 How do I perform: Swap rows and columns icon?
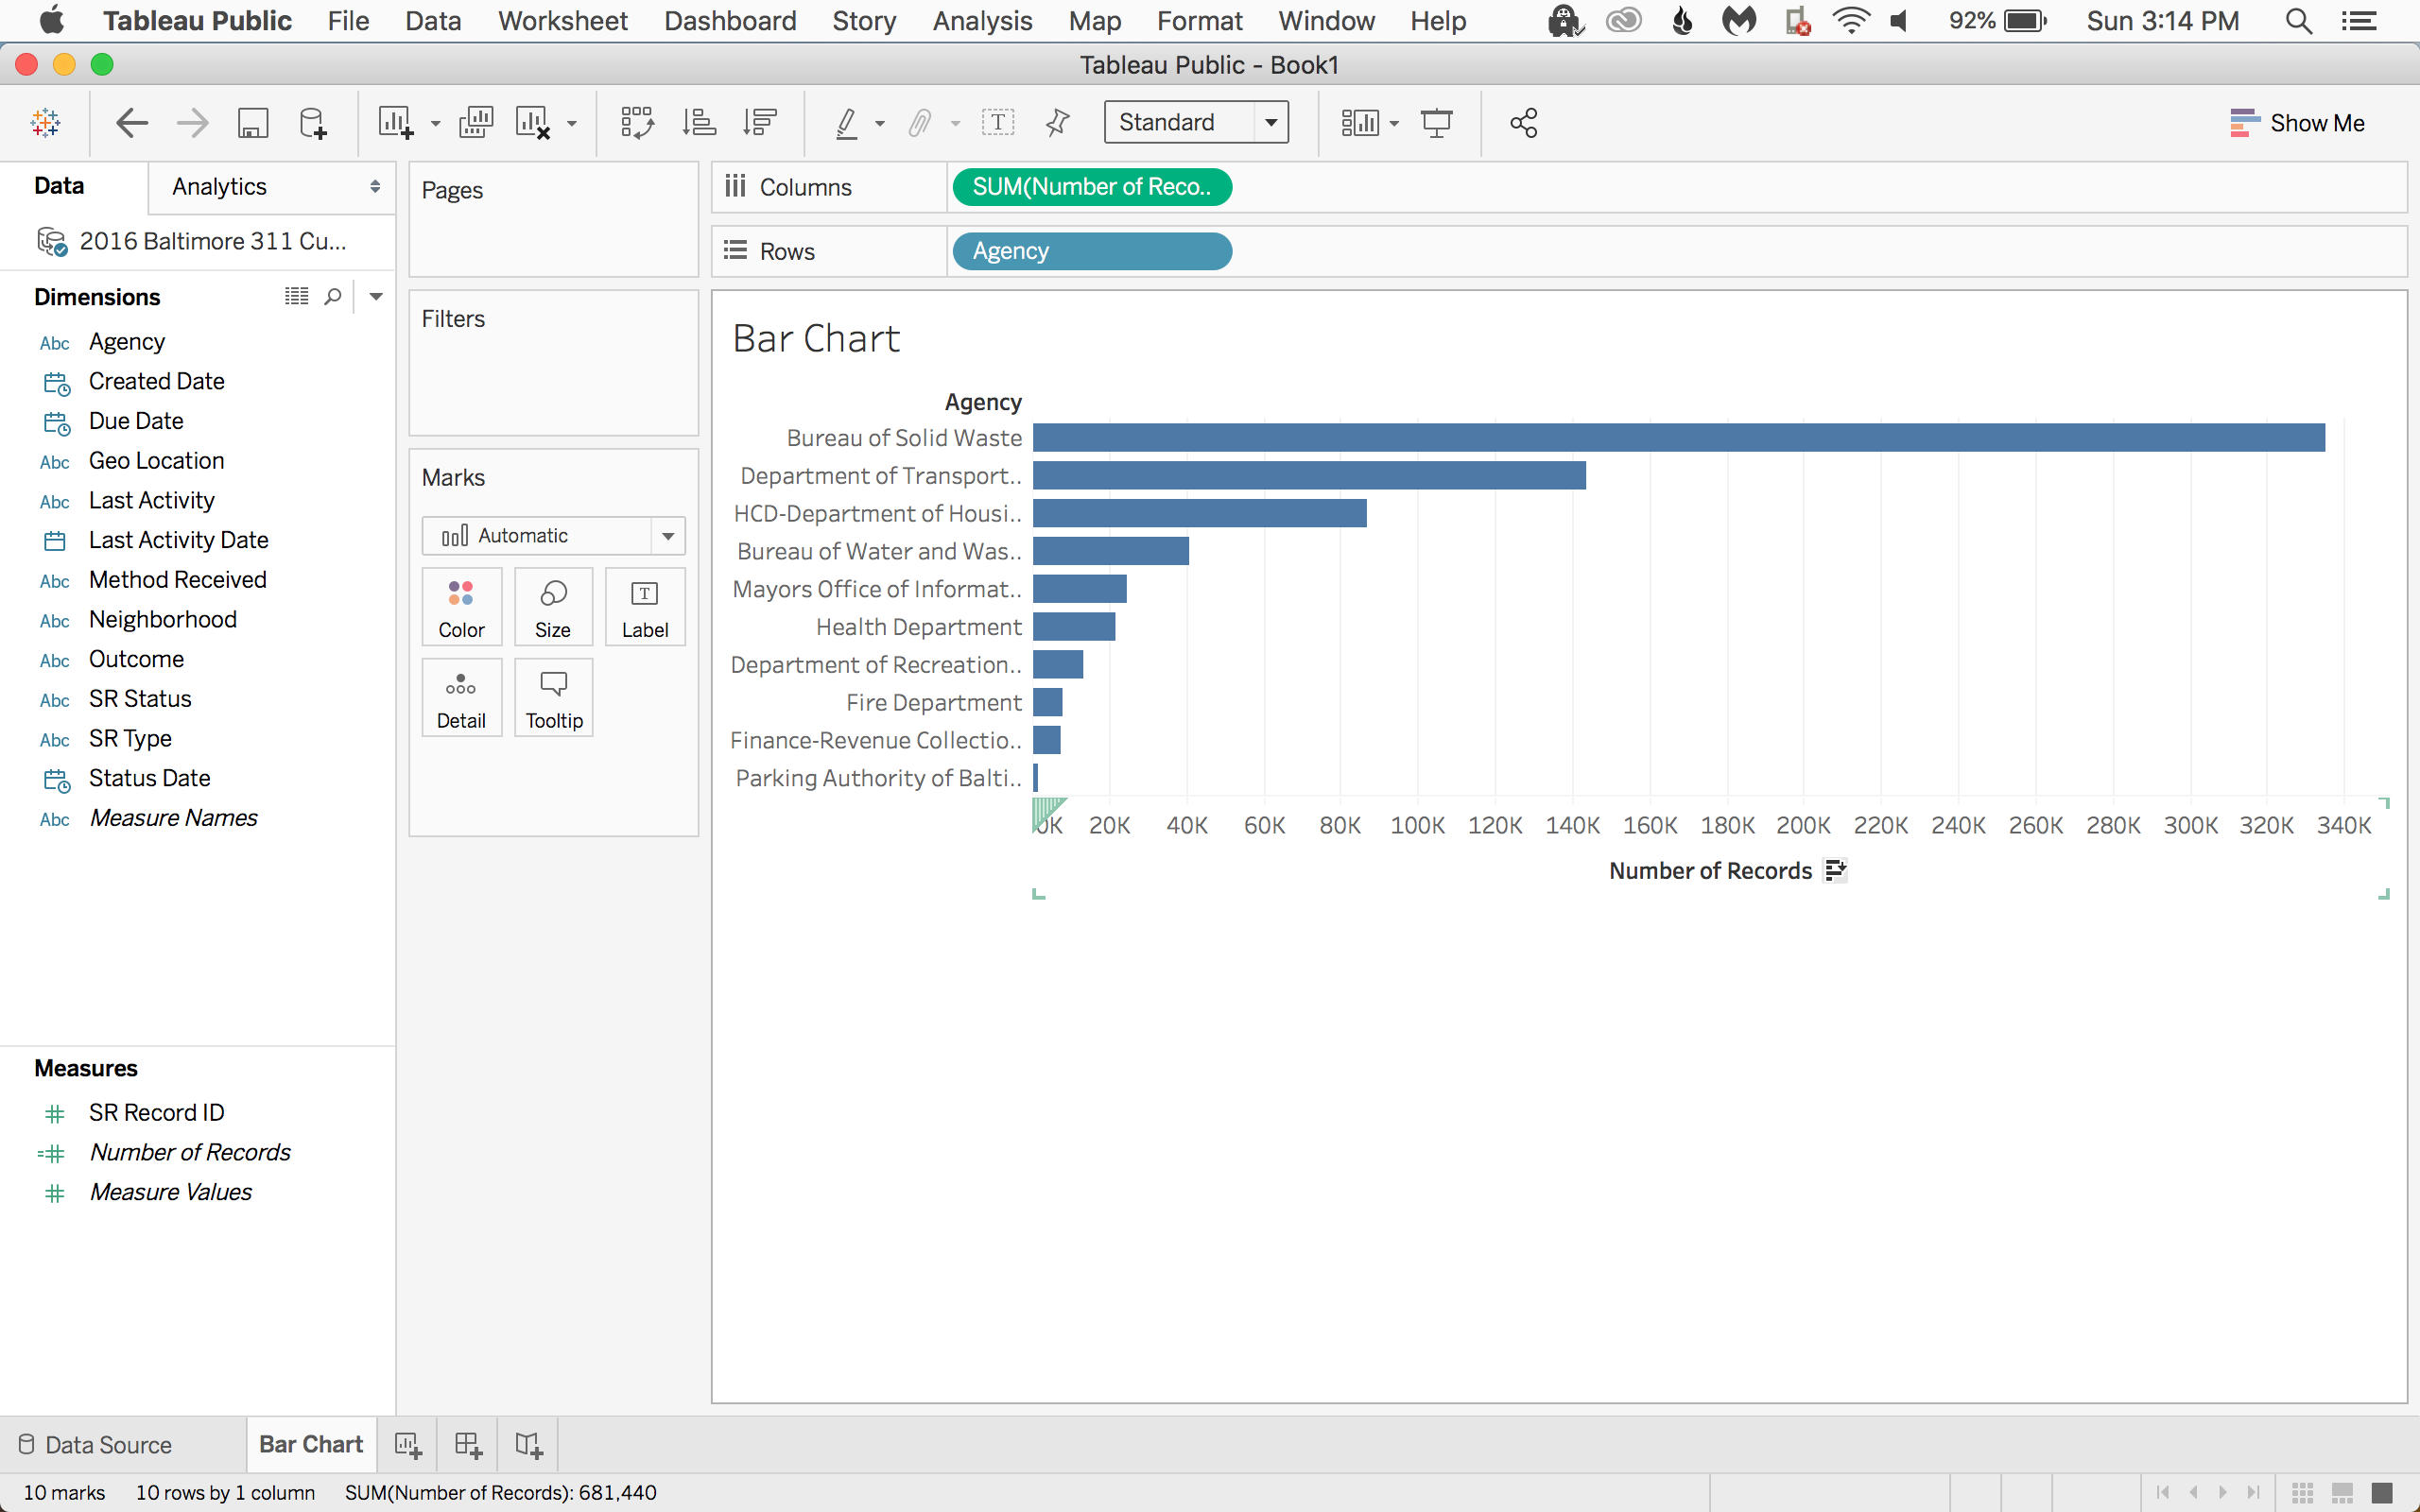click(x=637, y=123)
